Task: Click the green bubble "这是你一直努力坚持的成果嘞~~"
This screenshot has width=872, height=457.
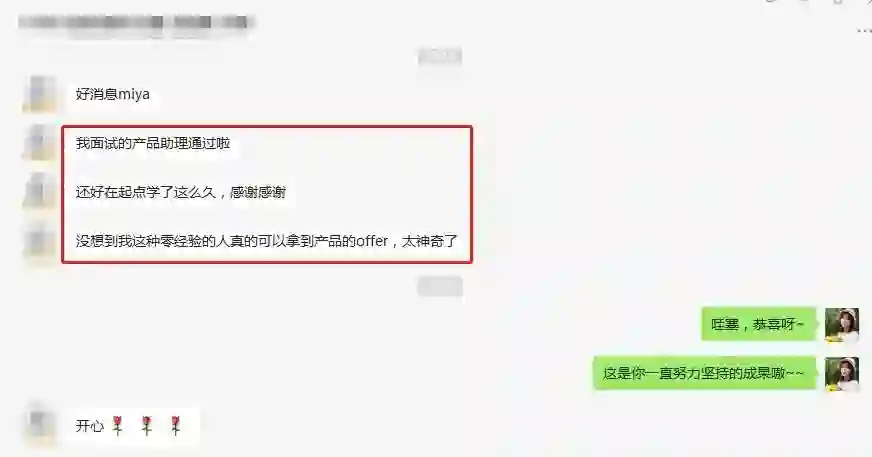Action: point(704,374)
